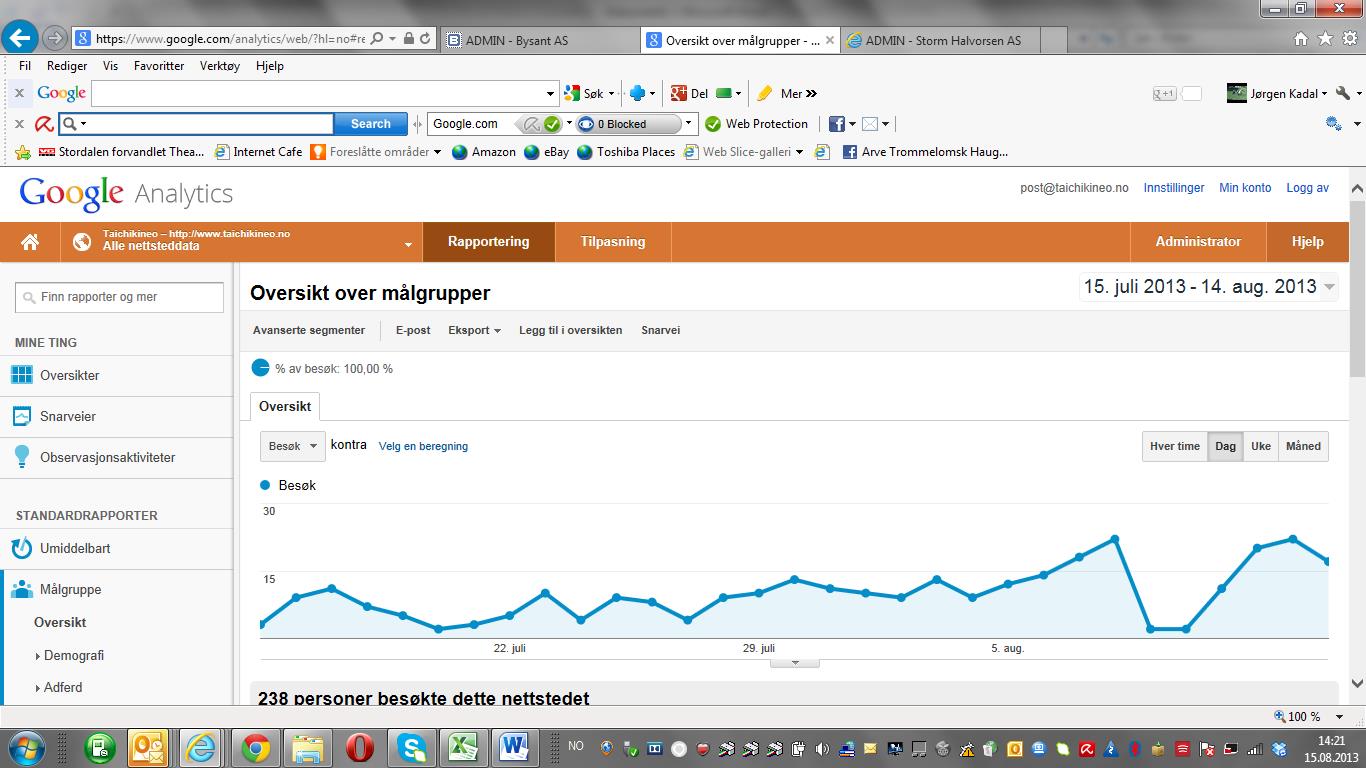Screen dimensions: 1366x768
Task: Open the favorites star icon
Action: [1325, 39]
